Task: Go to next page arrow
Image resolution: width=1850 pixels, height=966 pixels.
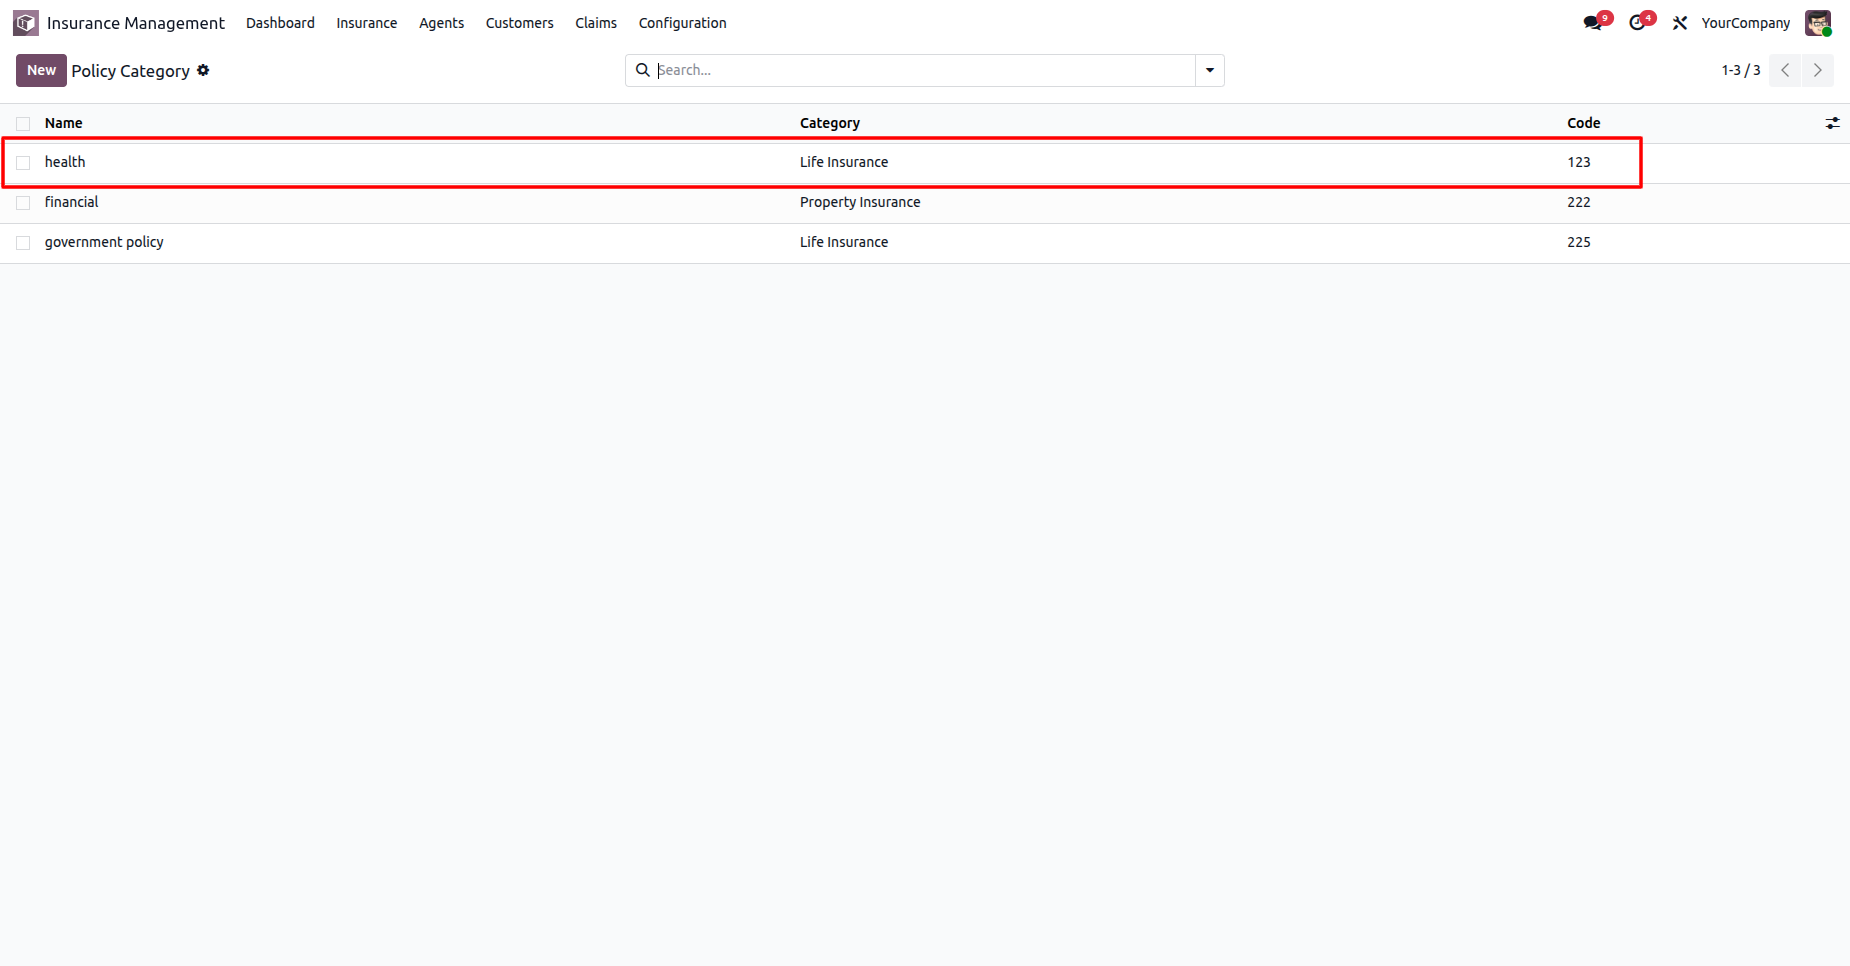Action: 1818,70
